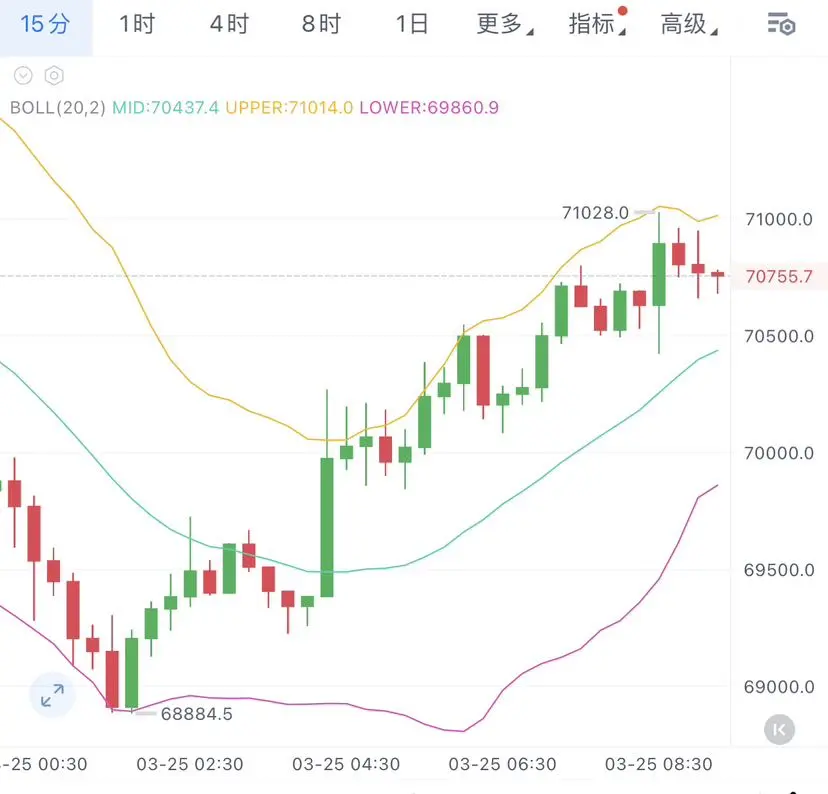
Task: Click the MID:70437.4 value
Action: tap(165, 108)
